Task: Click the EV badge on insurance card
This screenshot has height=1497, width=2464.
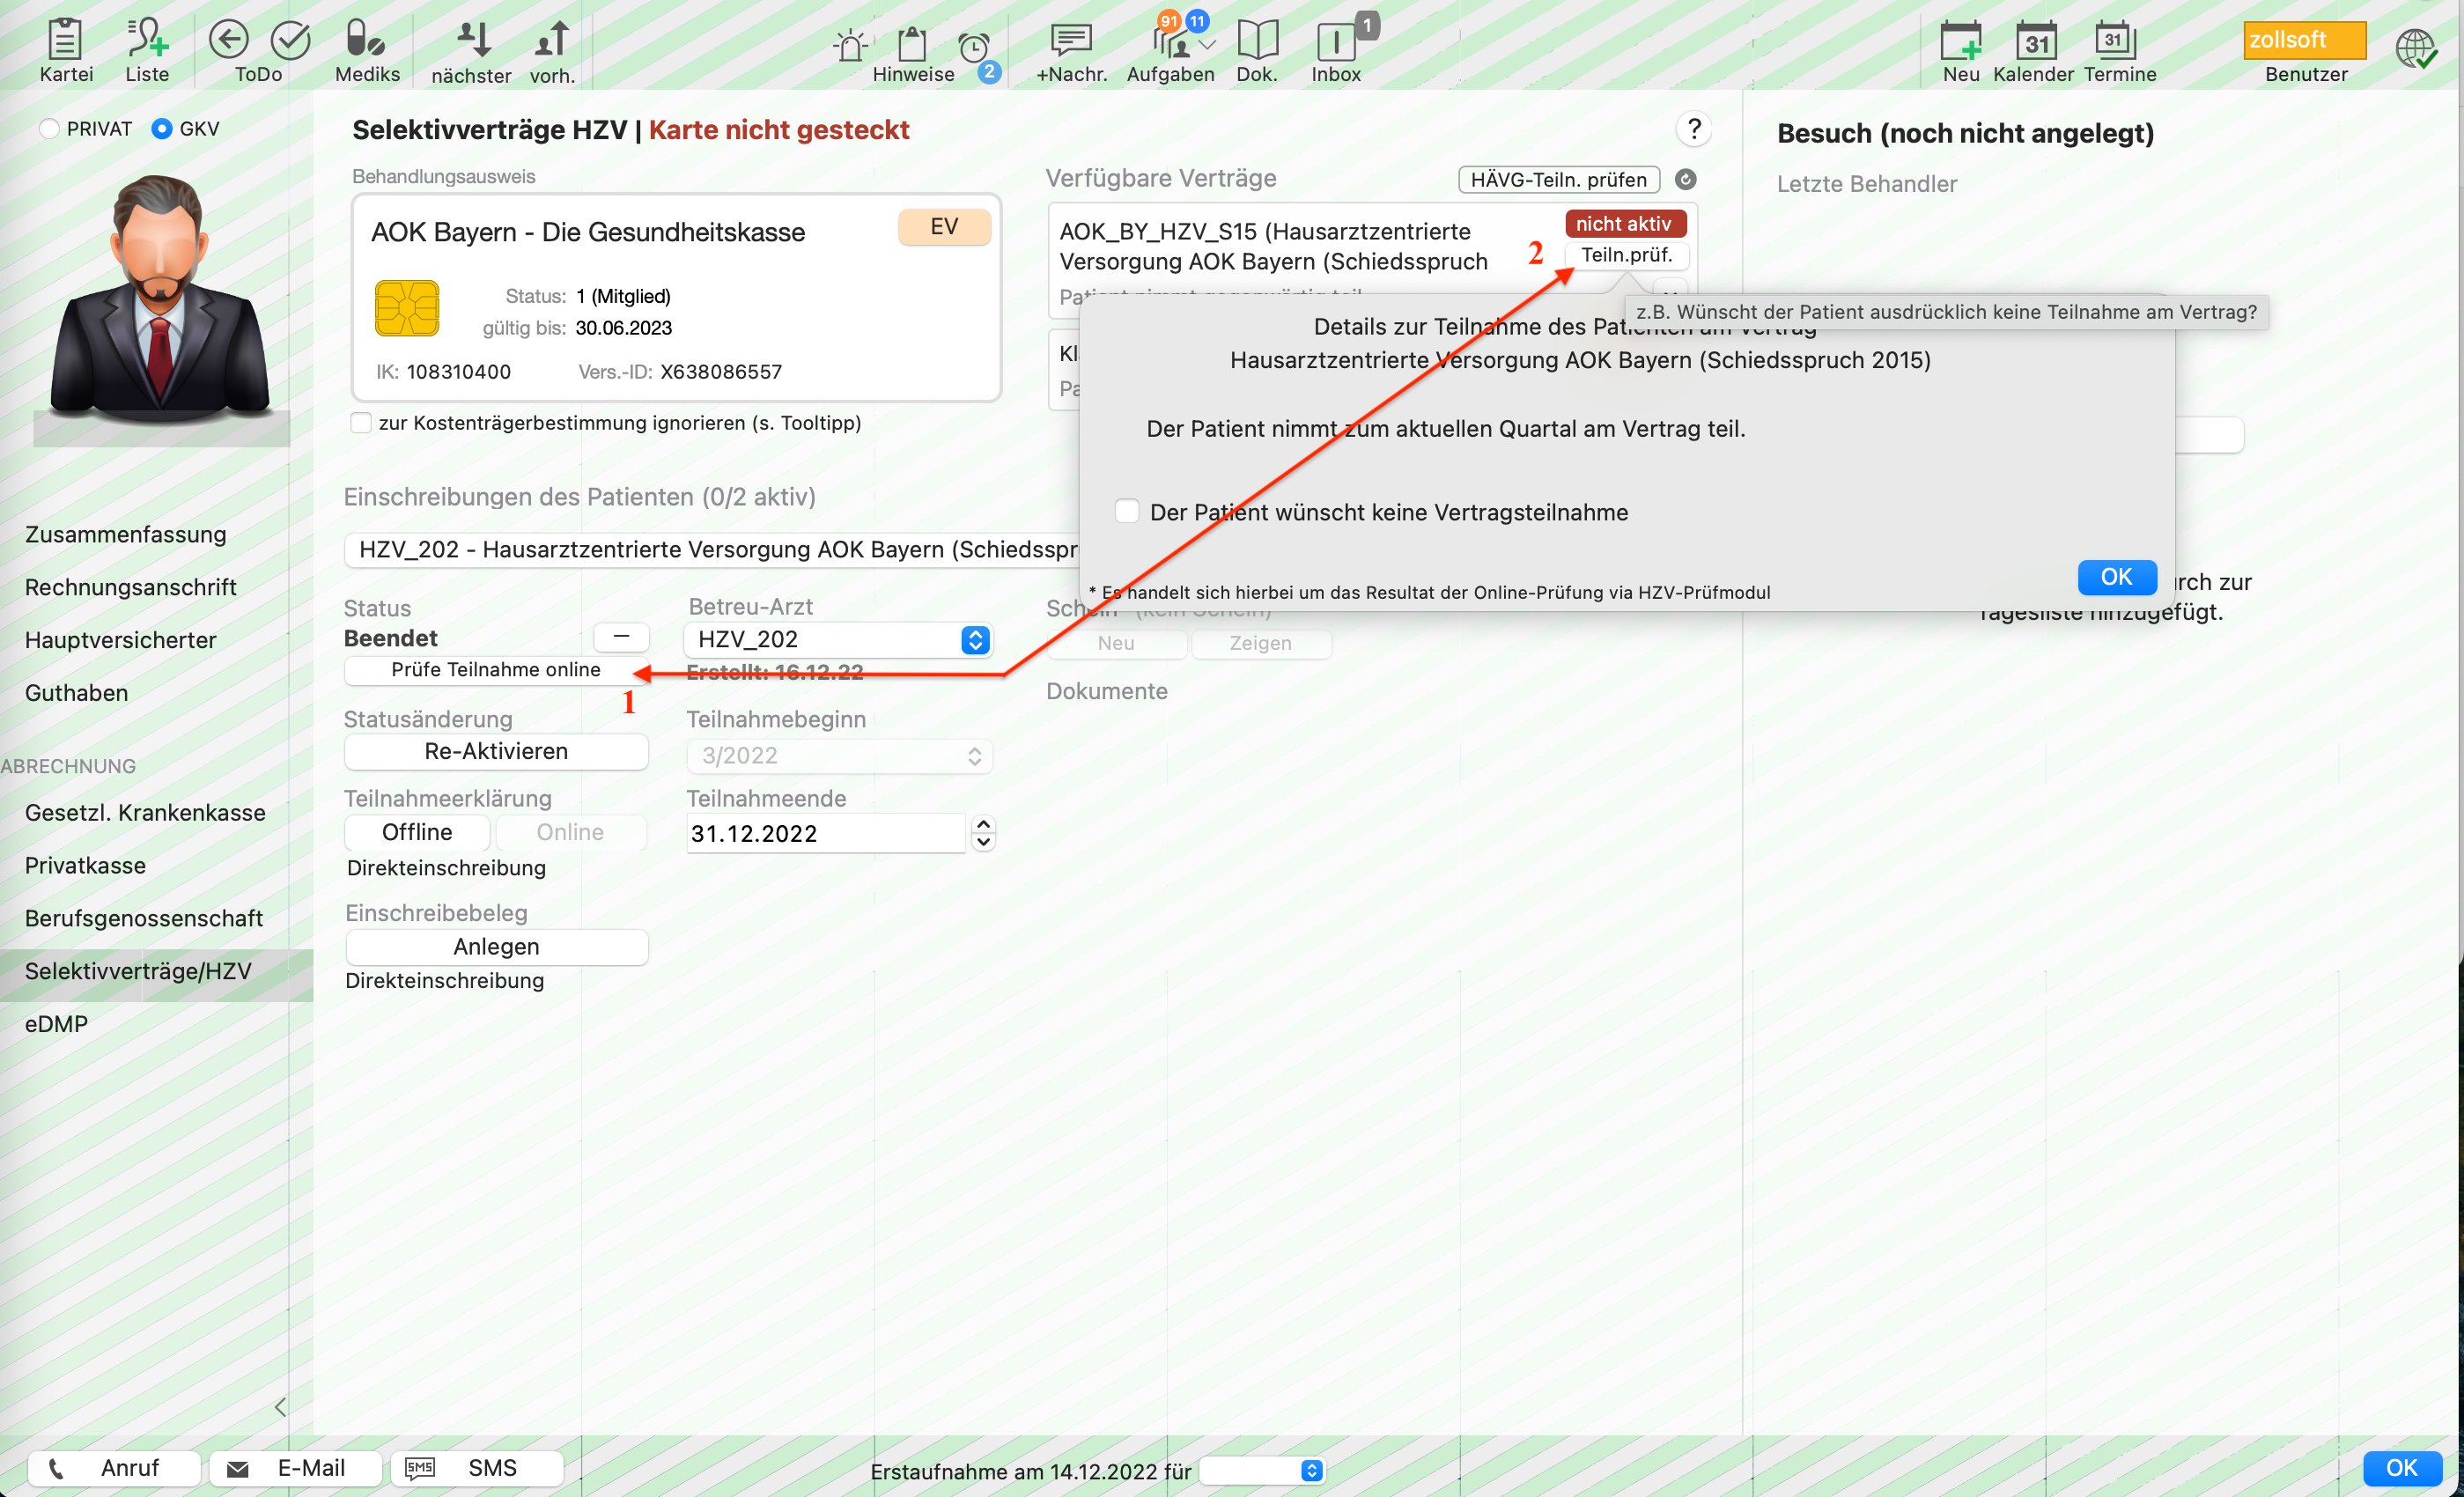Action: point(944,226)
